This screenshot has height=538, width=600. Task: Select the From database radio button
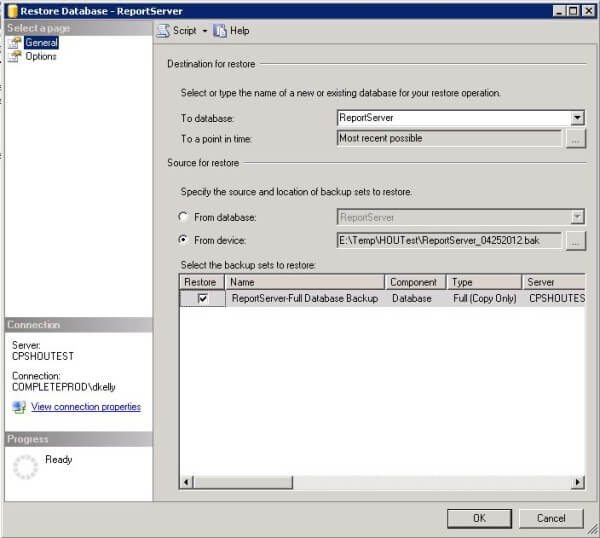183,217
